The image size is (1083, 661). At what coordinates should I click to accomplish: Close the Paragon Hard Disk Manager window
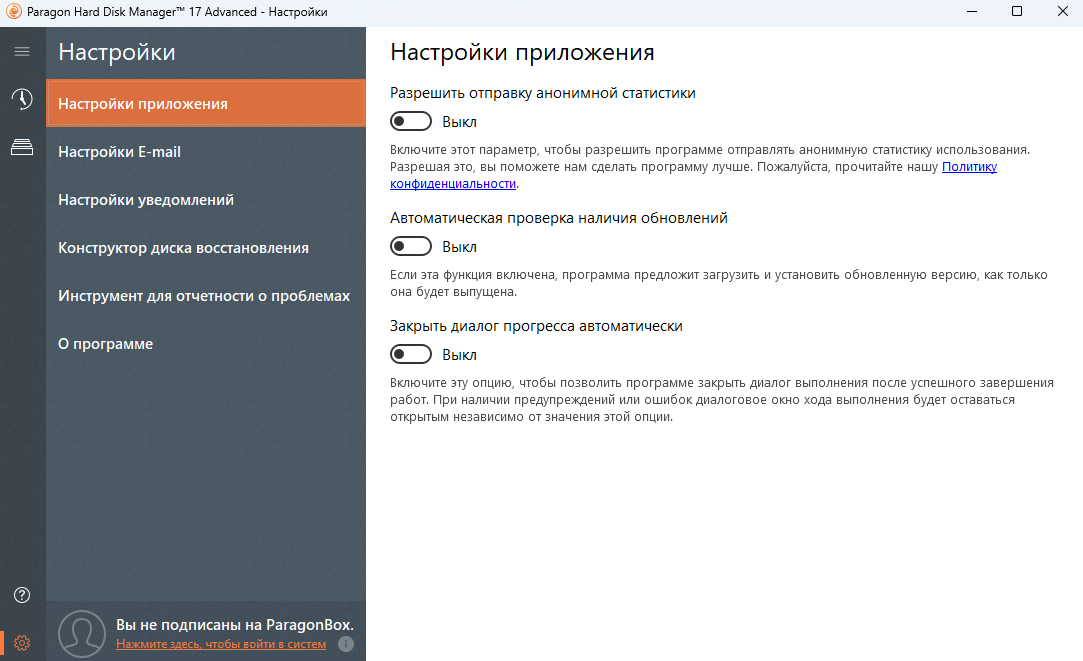pyautogui.click(x=1062, y=12)
